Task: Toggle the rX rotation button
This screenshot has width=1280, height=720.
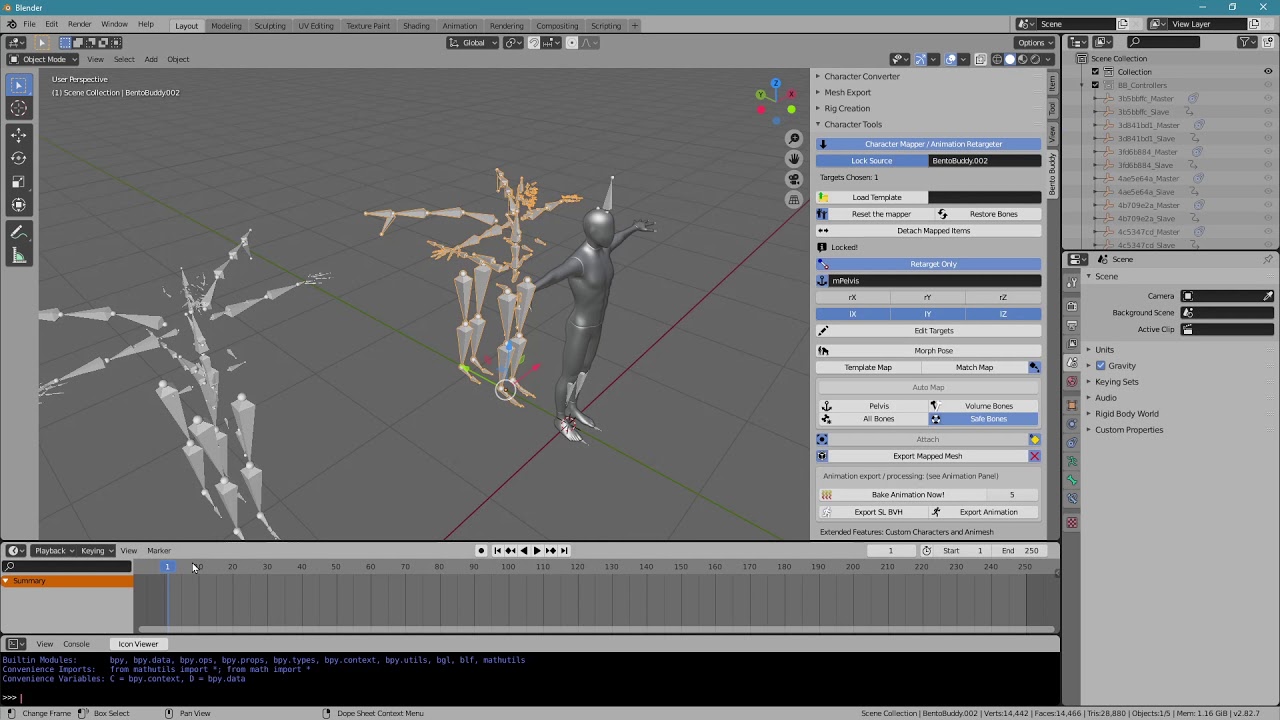Action: click(x=853, y=297)
